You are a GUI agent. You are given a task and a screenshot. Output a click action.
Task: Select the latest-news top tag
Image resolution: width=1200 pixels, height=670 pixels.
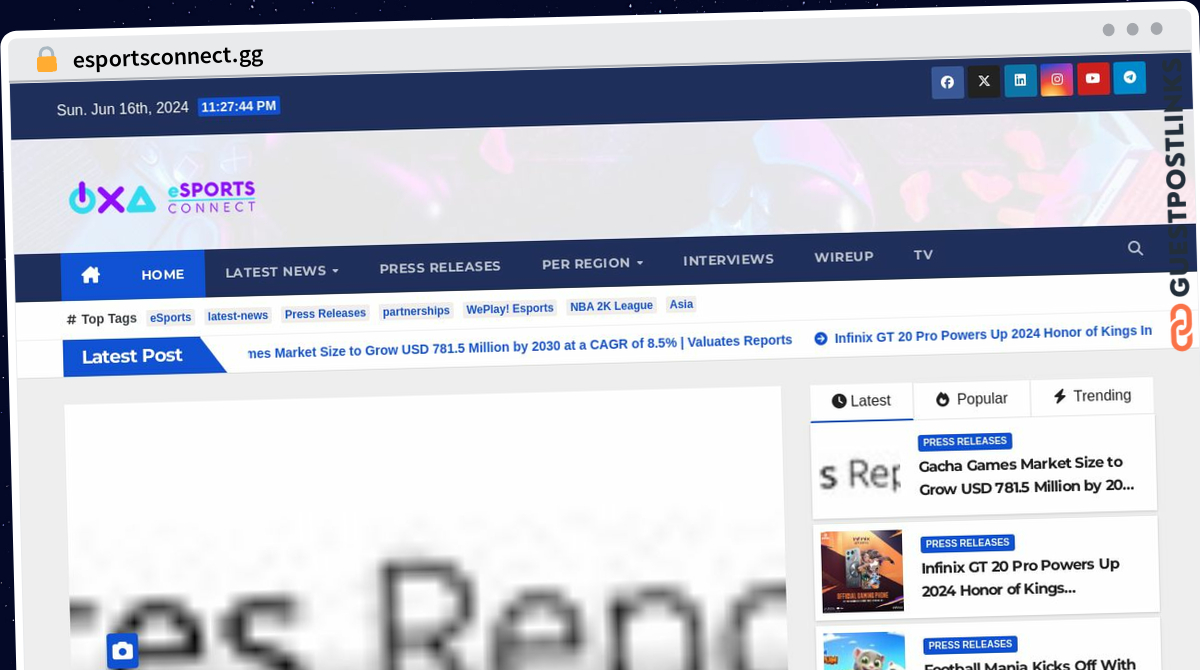[x=238, y=316]
